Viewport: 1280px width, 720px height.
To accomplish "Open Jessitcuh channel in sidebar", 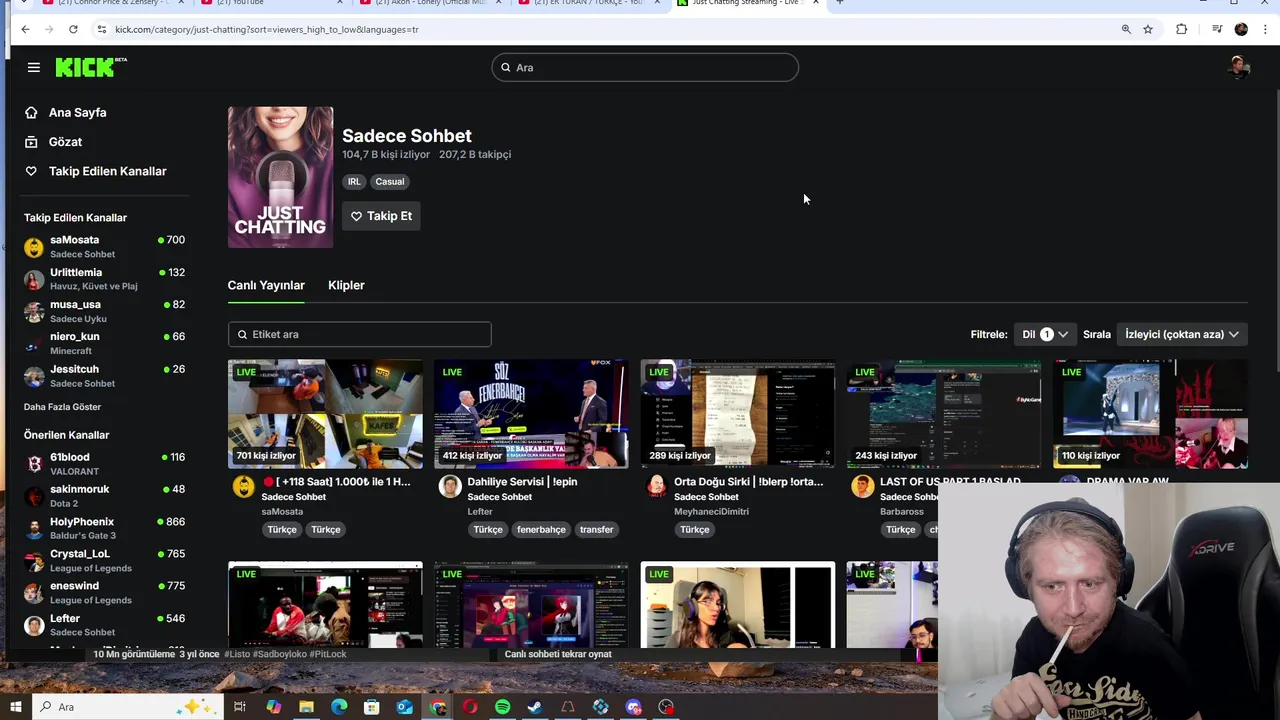I will coord(104,376).
